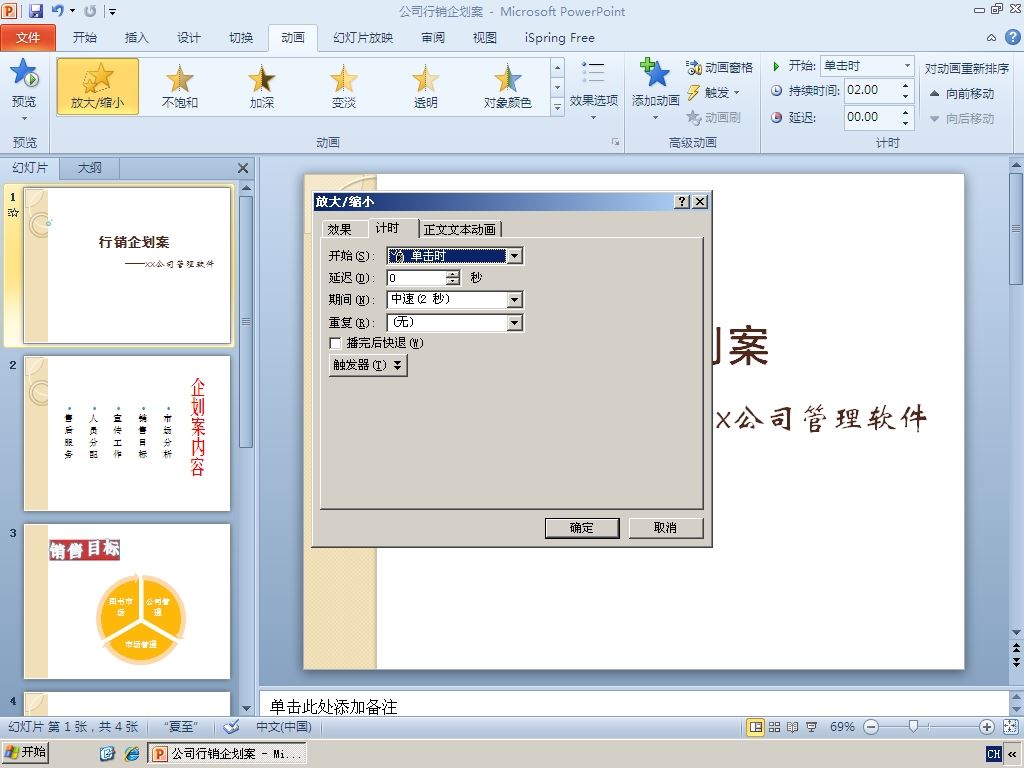Toggle Rewind when done playing (播完后快退) checkbox
Image resolution: width=1024 pixels, height=768 pixels.
pos(336,343)
